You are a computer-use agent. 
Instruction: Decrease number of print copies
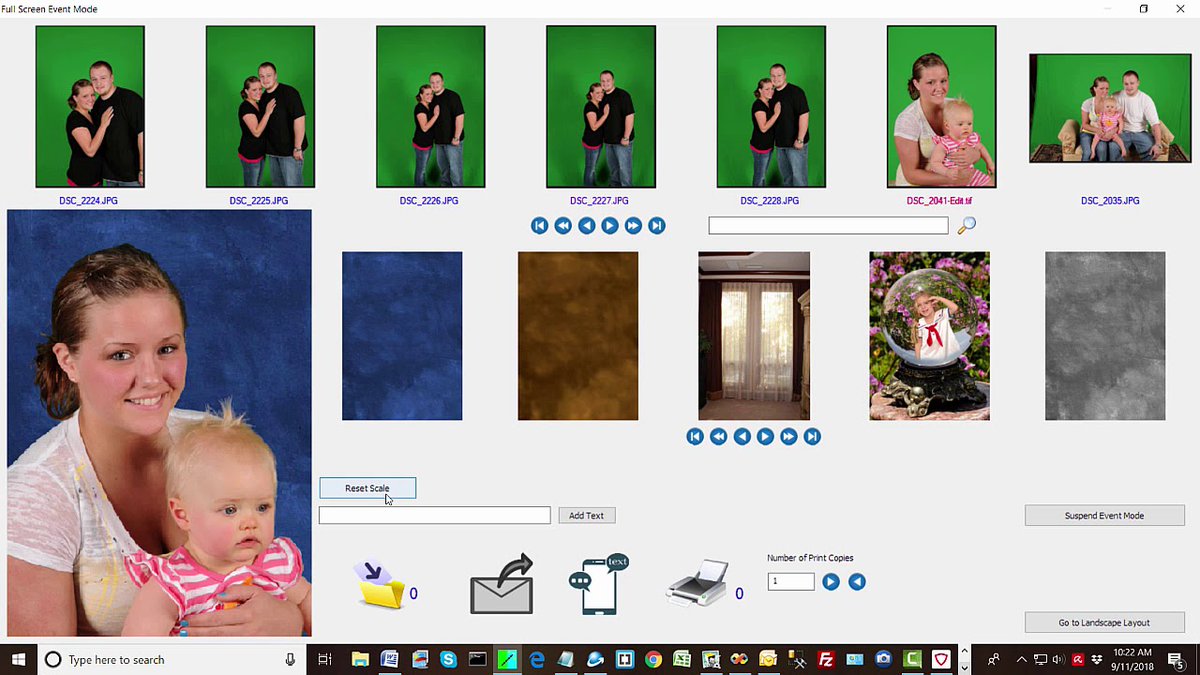(x=857, y=582)
